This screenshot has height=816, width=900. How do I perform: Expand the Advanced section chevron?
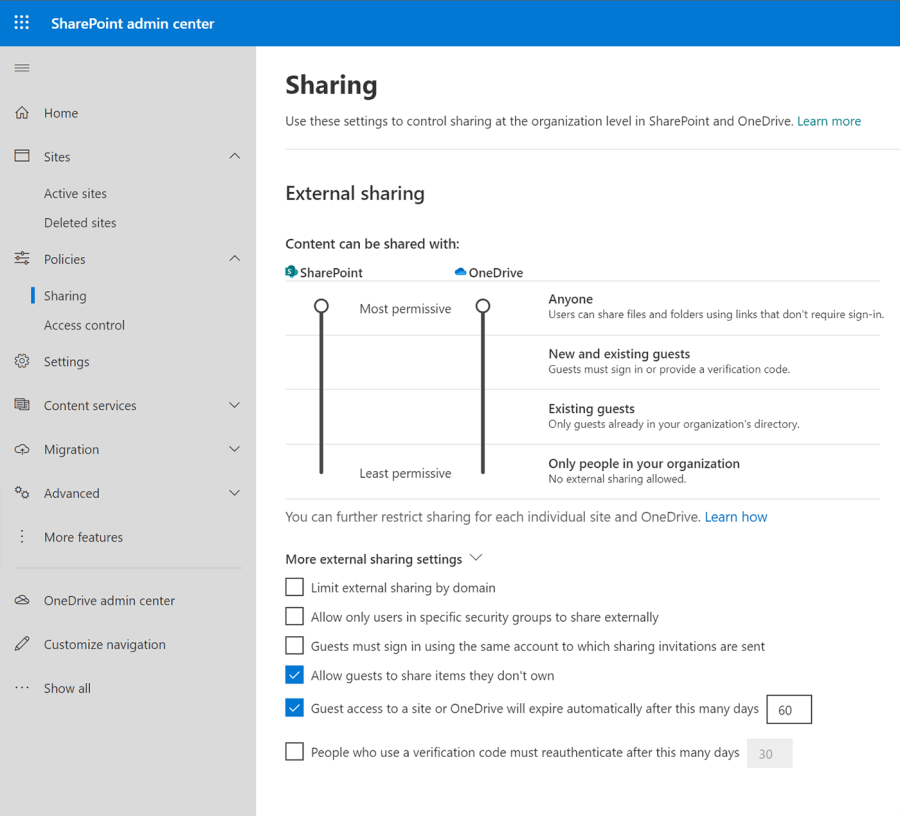pyautogui.click(x=234, y=493)
